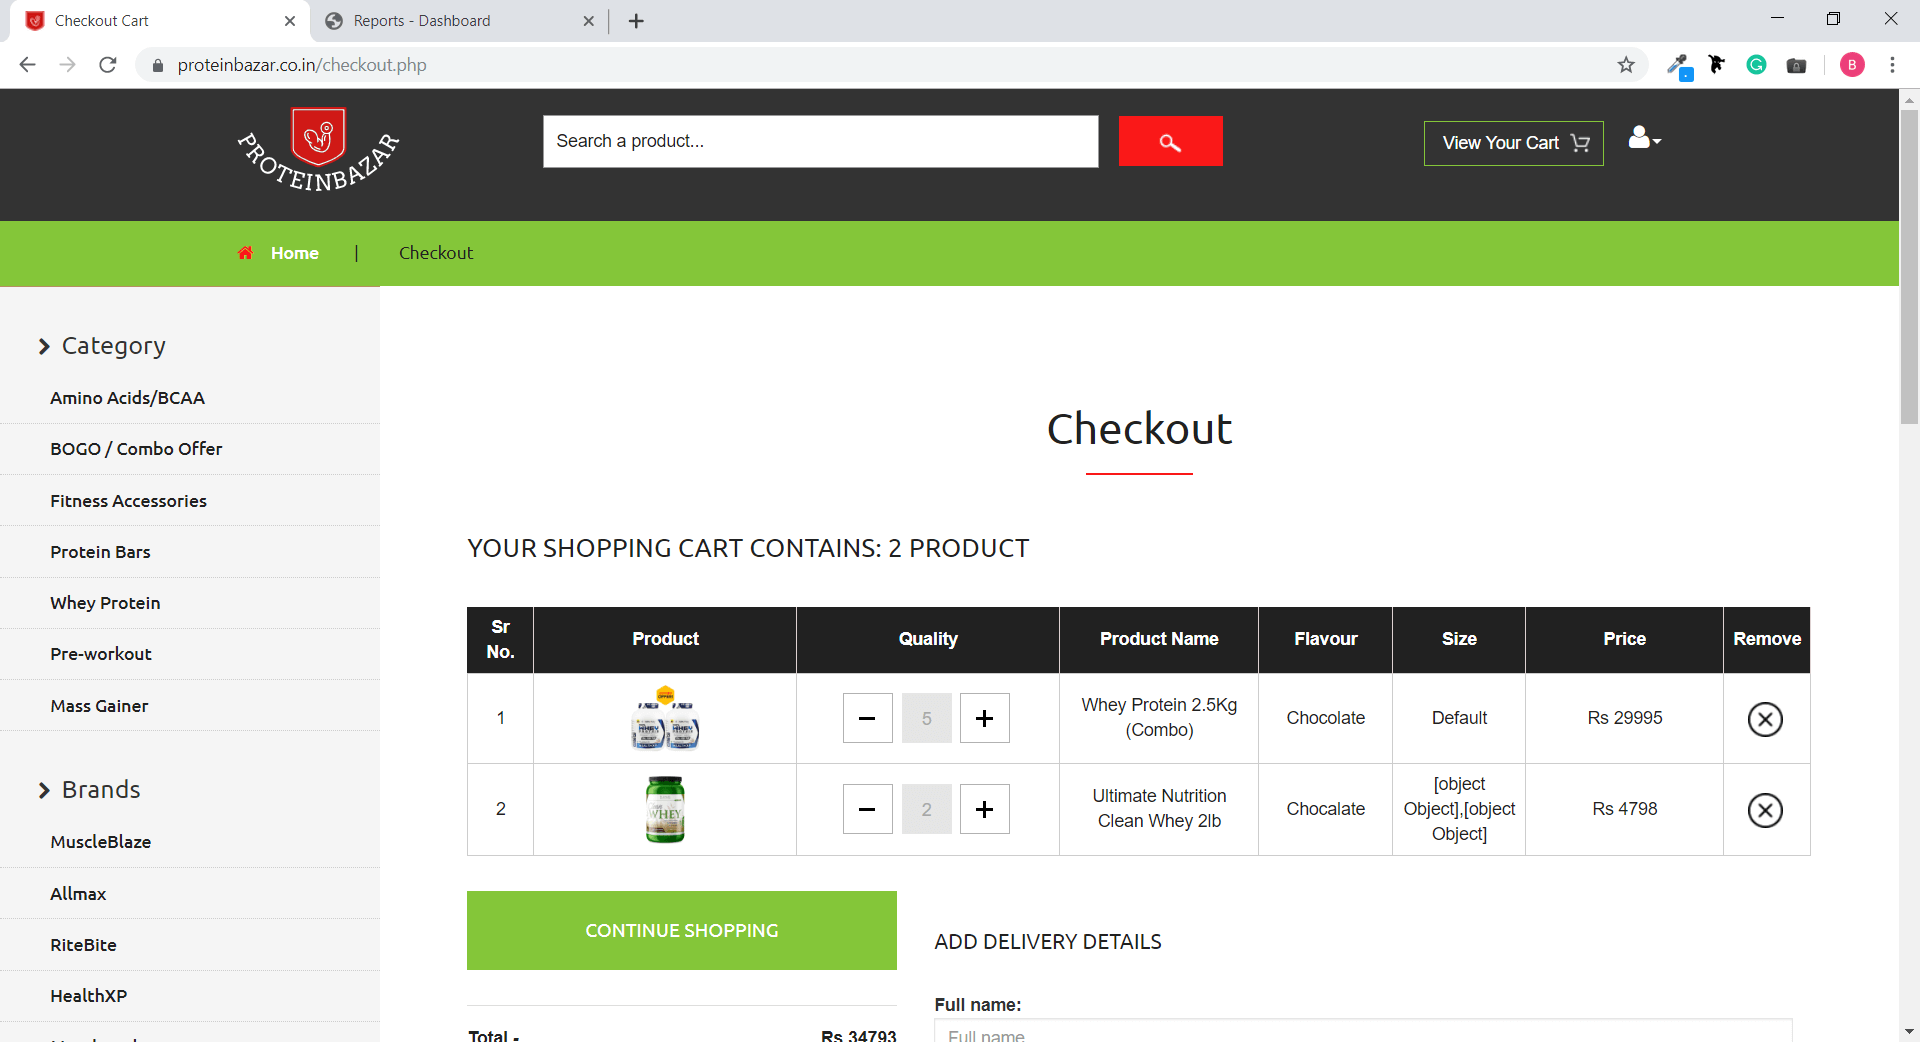1920x1042 pixels.
Task: Select the Allmax brand
Action: click(78, 894)
